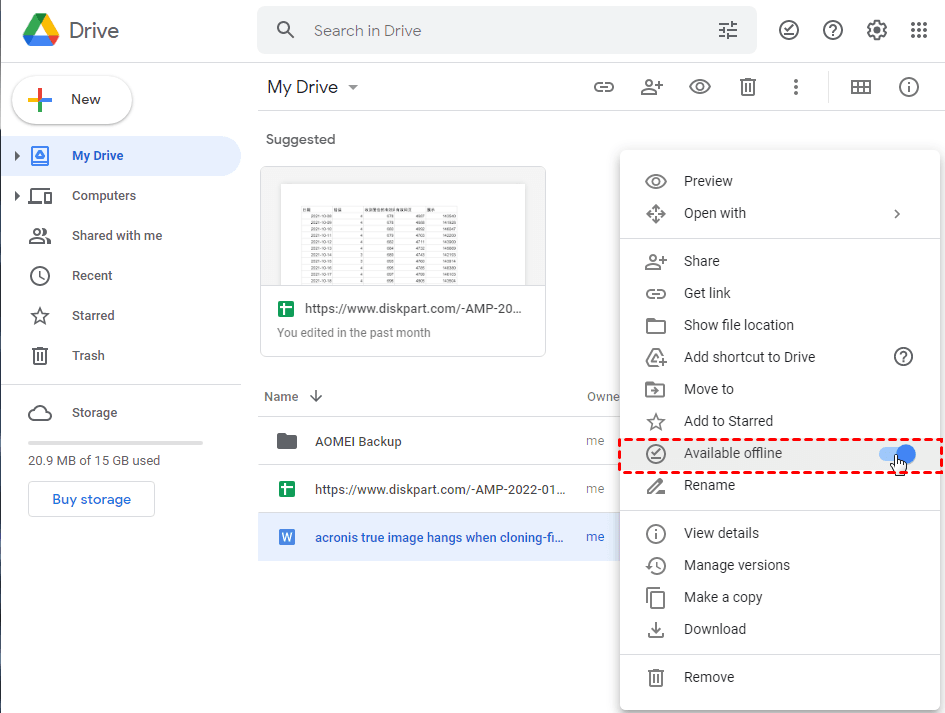Click the preview eye icon in toolbar
Screen dimensions: 945x713
click(x=700, y=87)
